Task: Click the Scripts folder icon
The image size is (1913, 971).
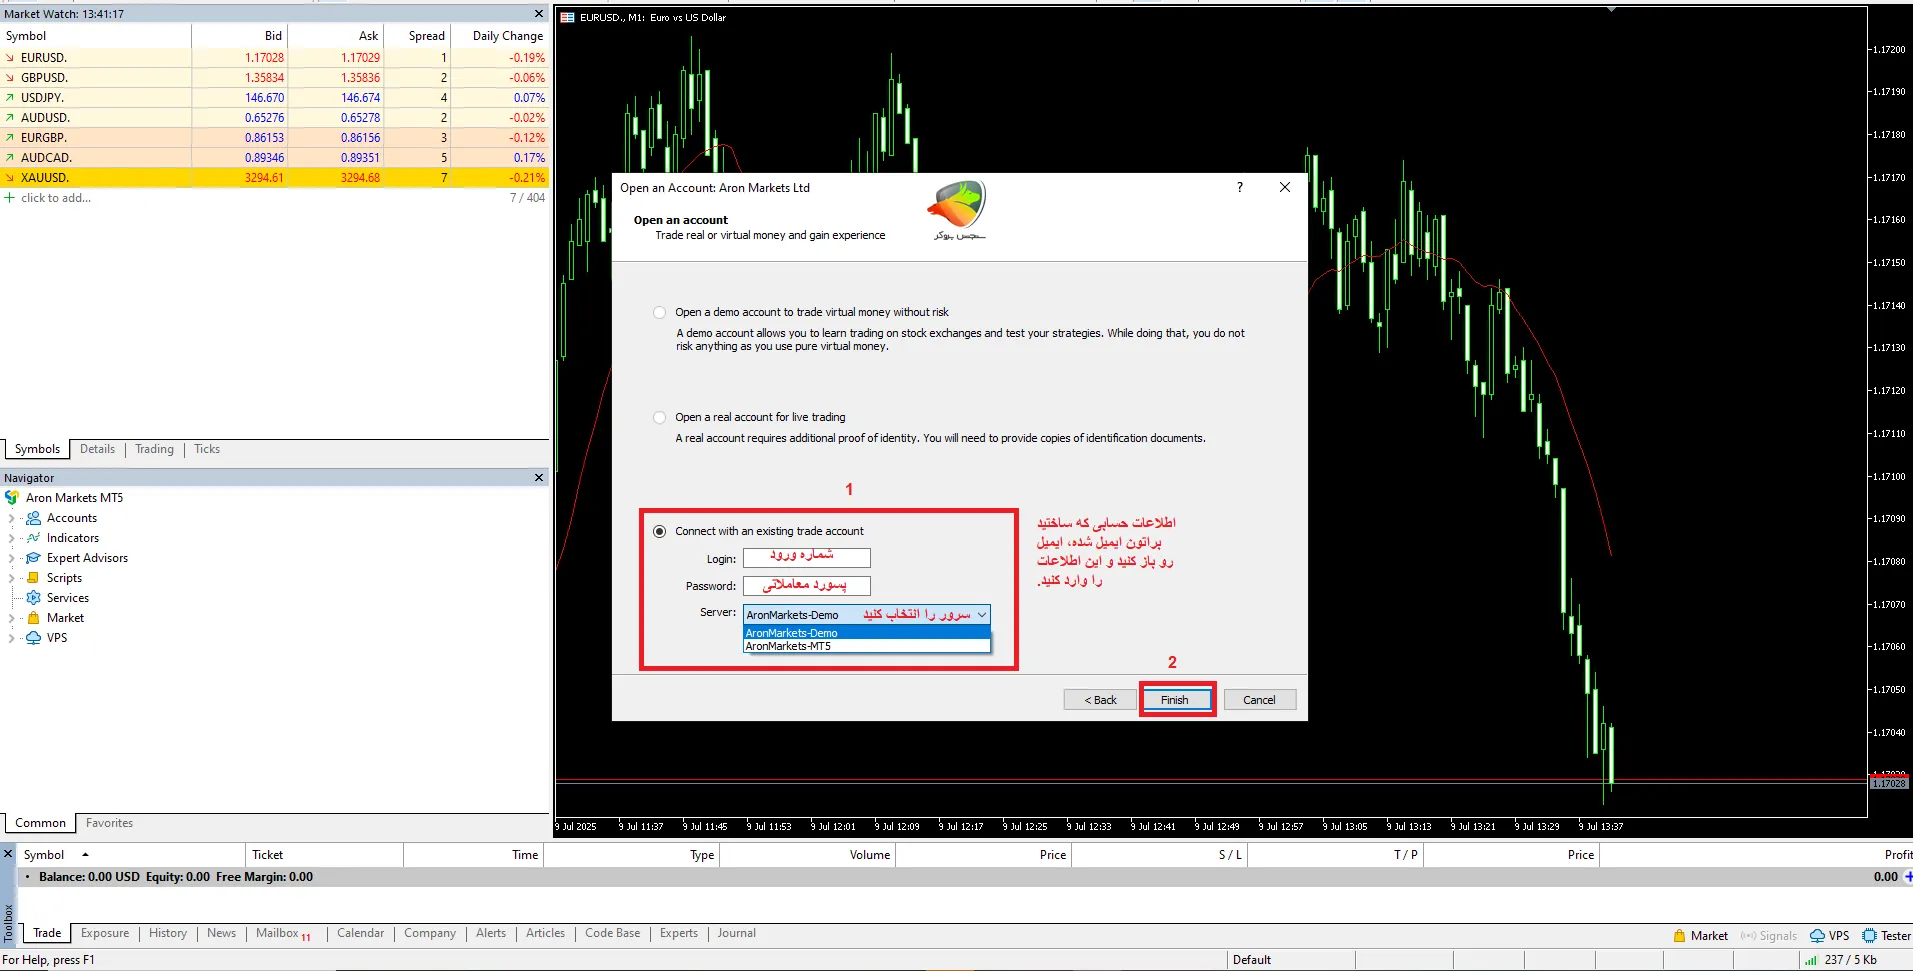Action: click(x=33, y=578)
